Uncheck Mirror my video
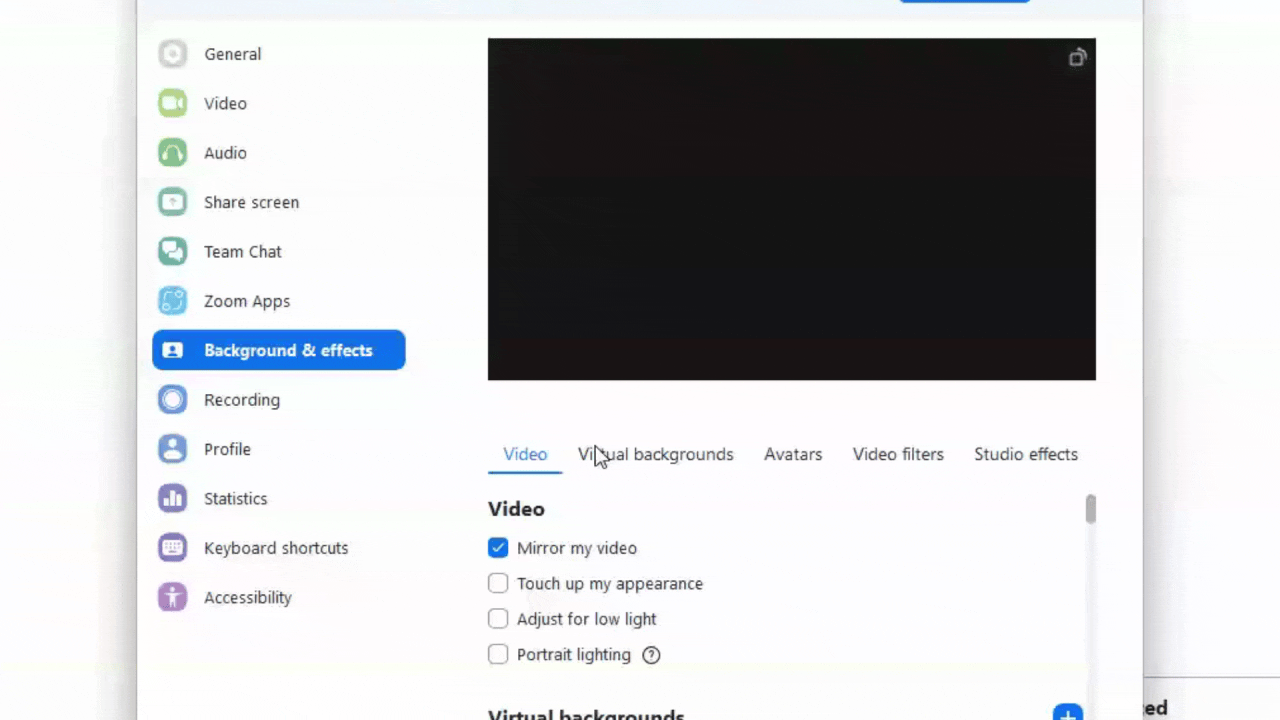 click(x=498, y=548)
